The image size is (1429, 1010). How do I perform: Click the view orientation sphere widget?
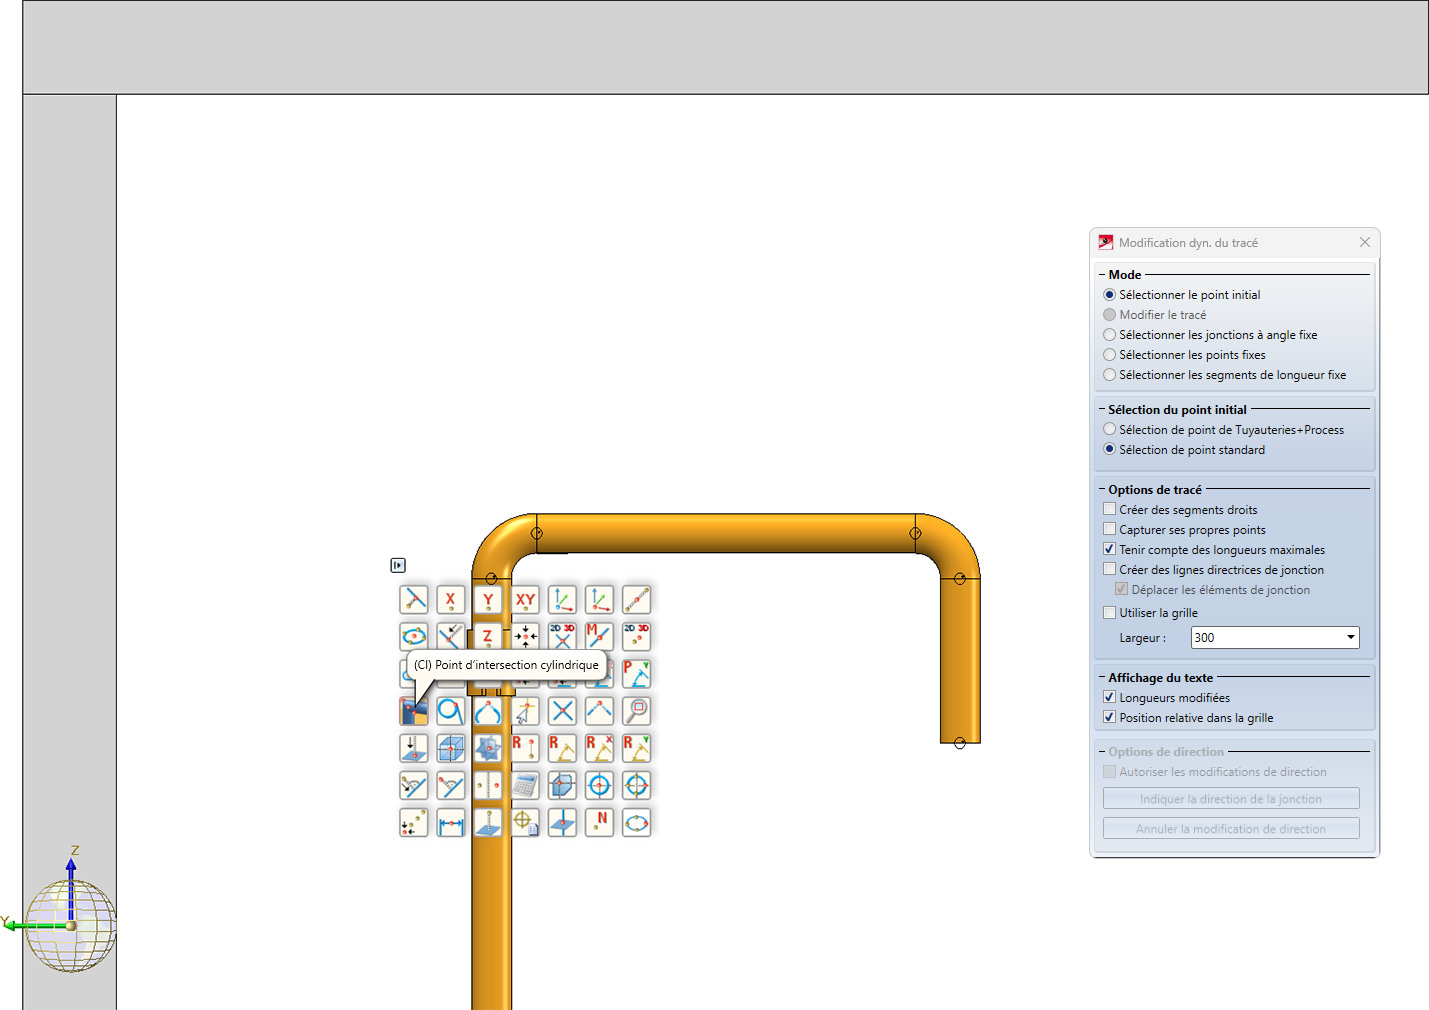point(70,925)
